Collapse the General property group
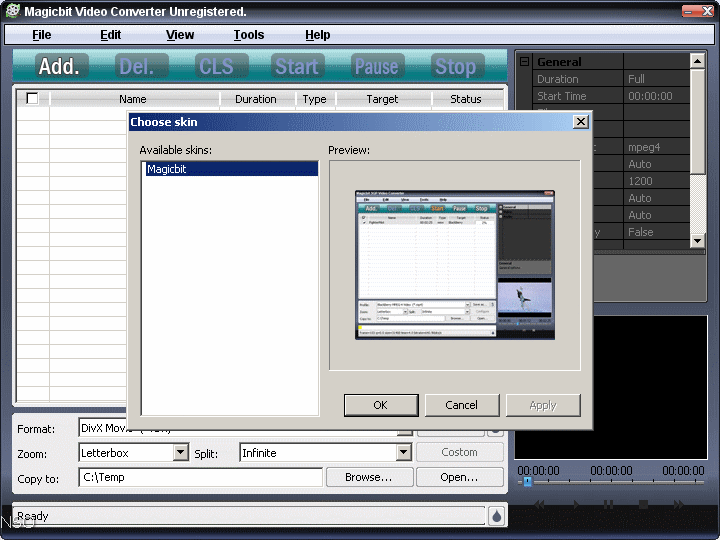720x540 pixels. tap(524, 61)
